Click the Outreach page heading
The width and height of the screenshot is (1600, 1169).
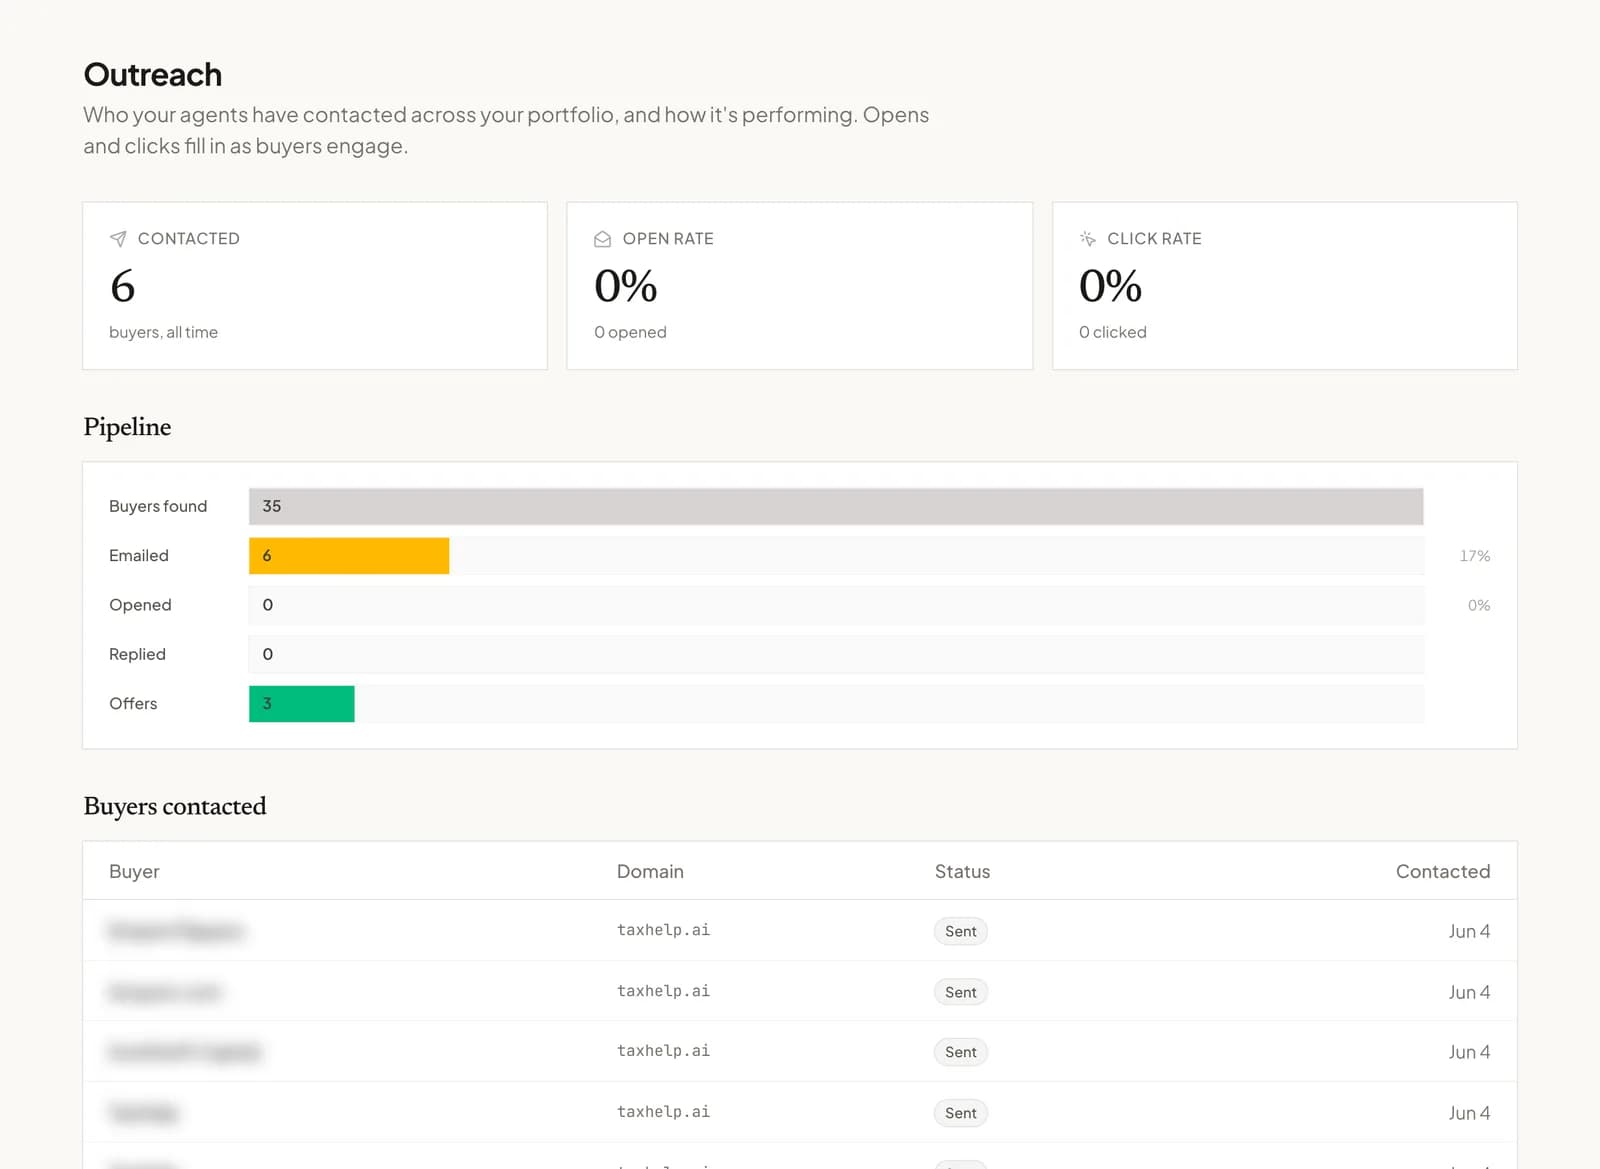pos(153,75)
